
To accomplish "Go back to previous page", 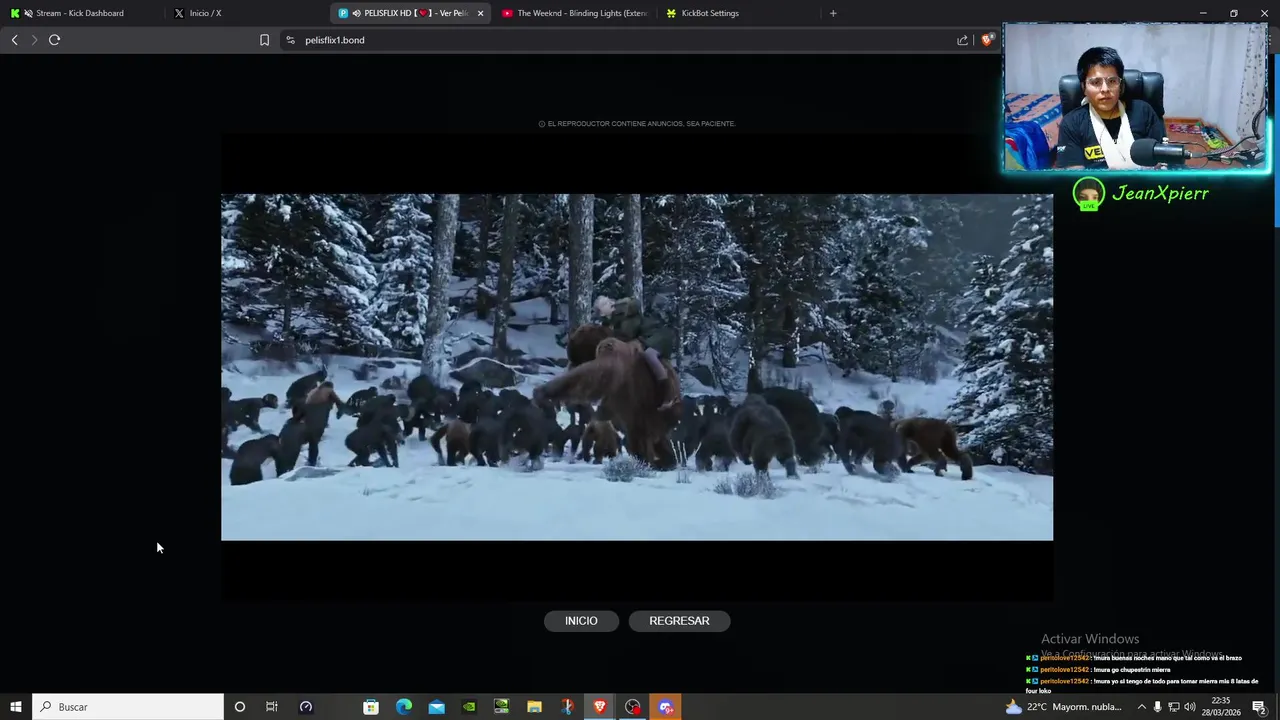I will [14, 40].
